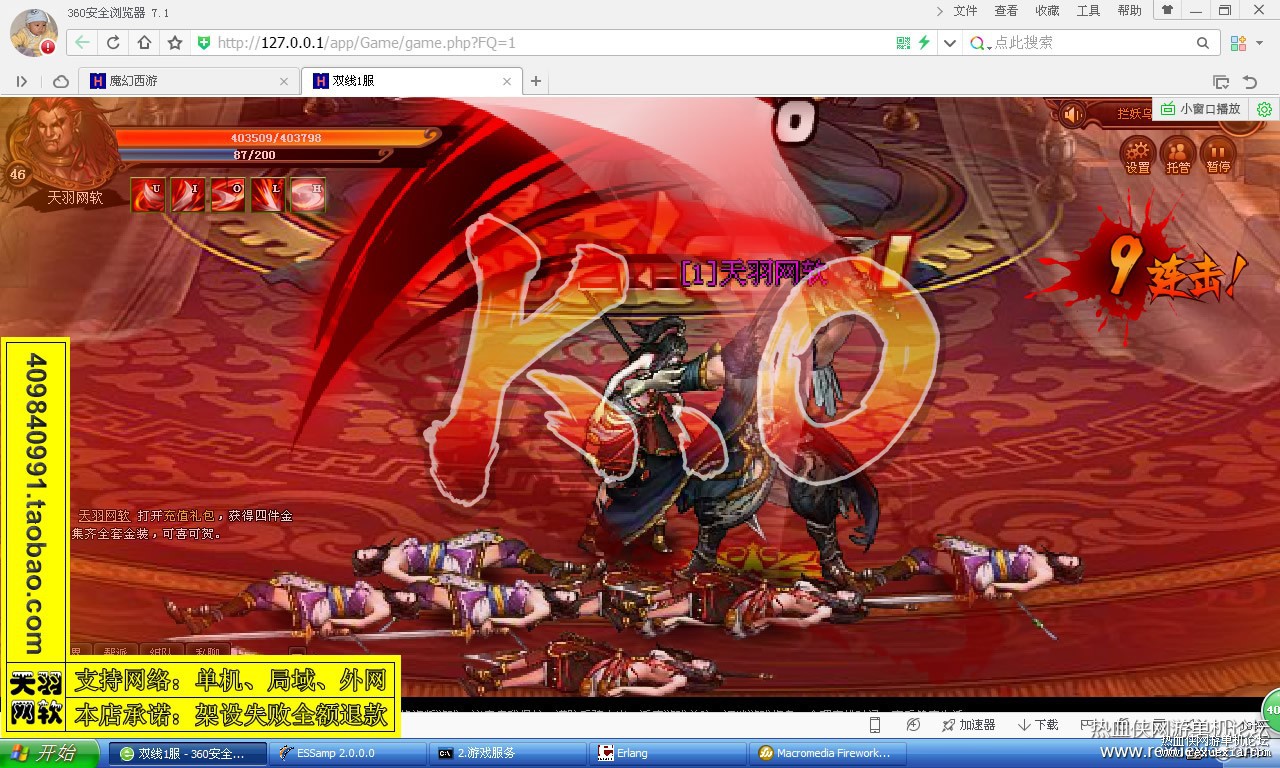
Task: Open the green gear next to 小窗口播放
Action: coord(1264,109)
